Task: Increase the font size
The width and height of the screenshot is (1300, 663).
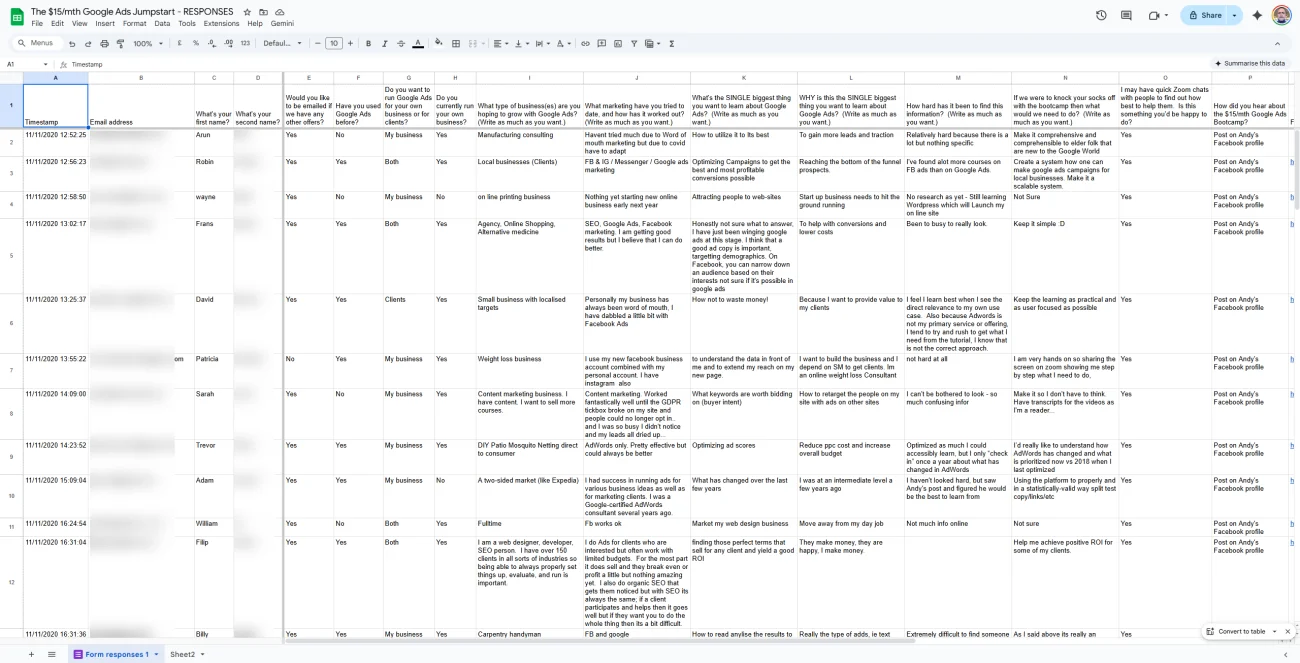Action: (x=349, y=44)
